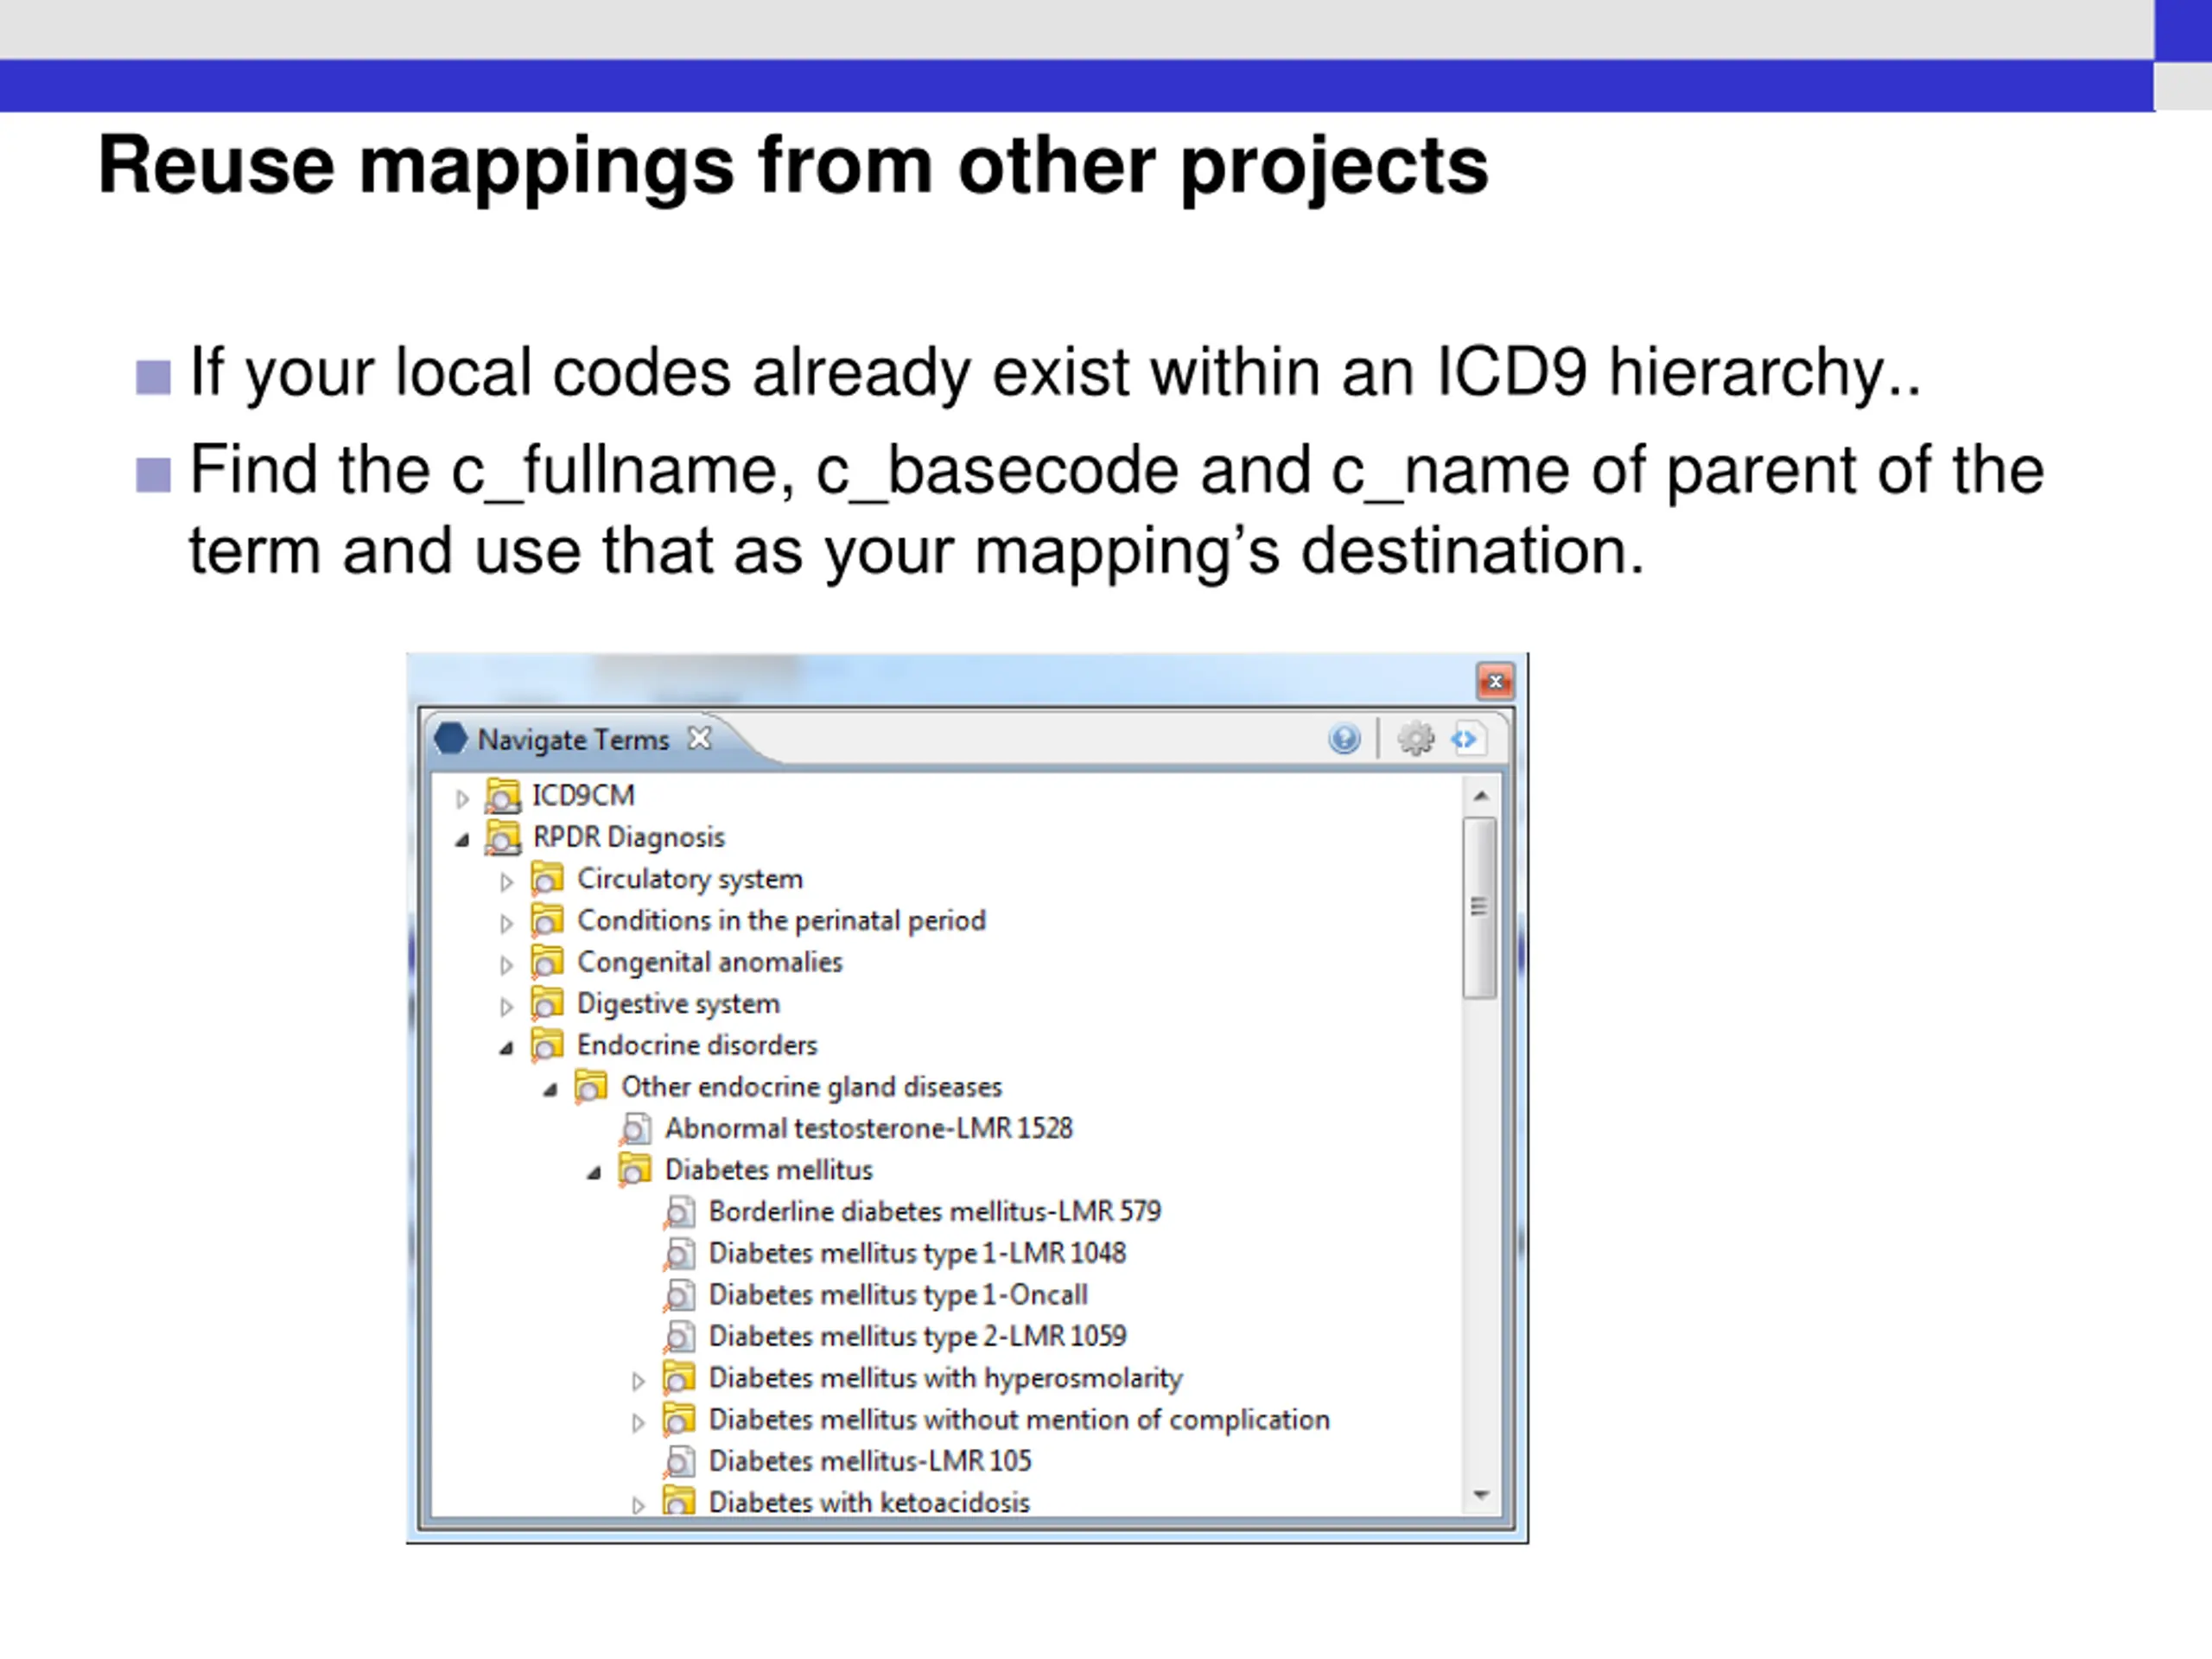
Task: Expand the ICD9CM tree node
Action: [x=462, y=798]
